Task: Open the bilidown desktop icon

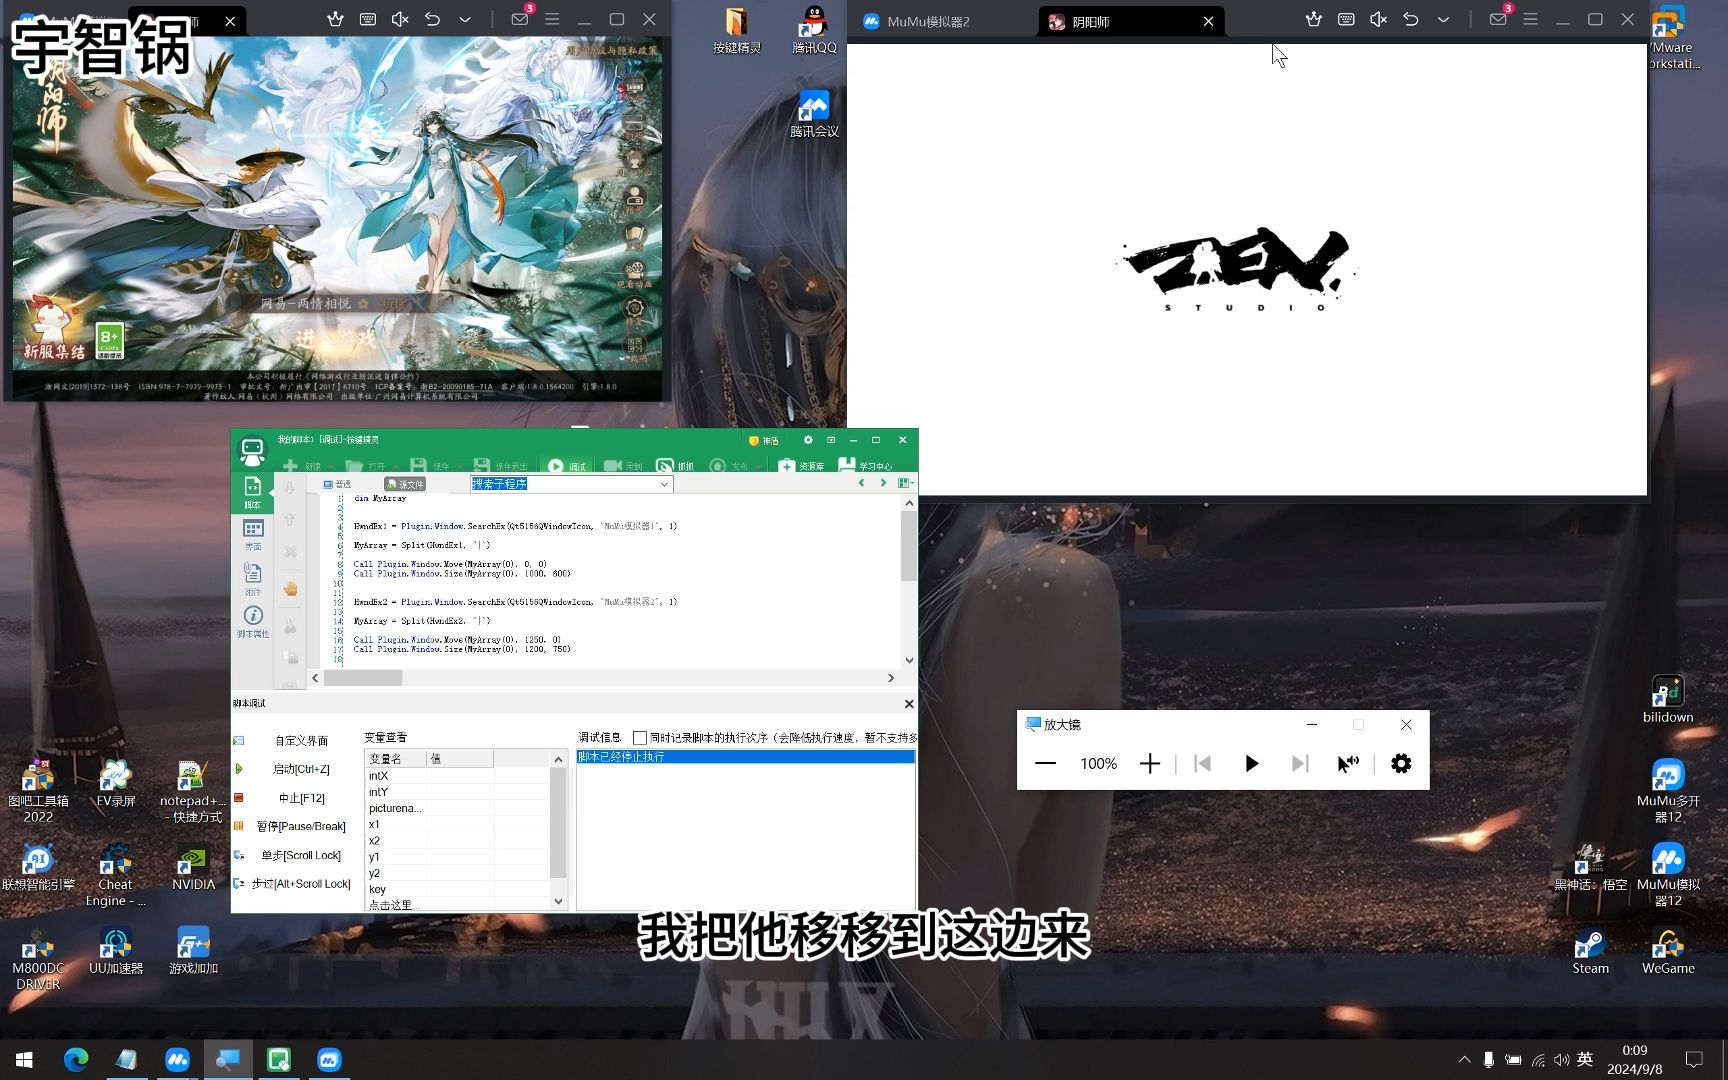Action: [x=1668, y=699]
